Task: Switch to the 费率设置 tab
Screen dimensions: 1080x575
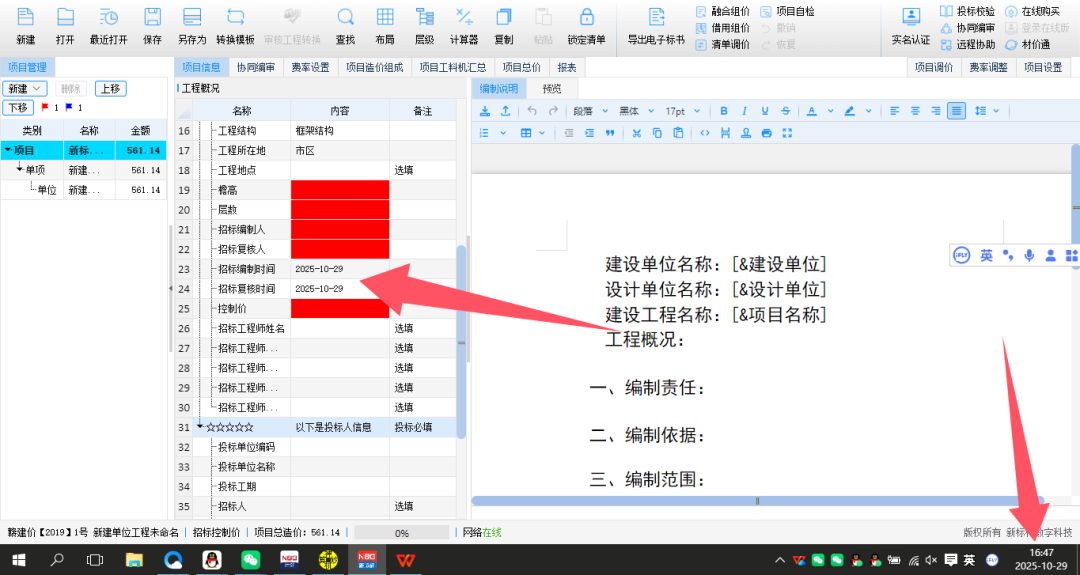Action: [310, 68]
